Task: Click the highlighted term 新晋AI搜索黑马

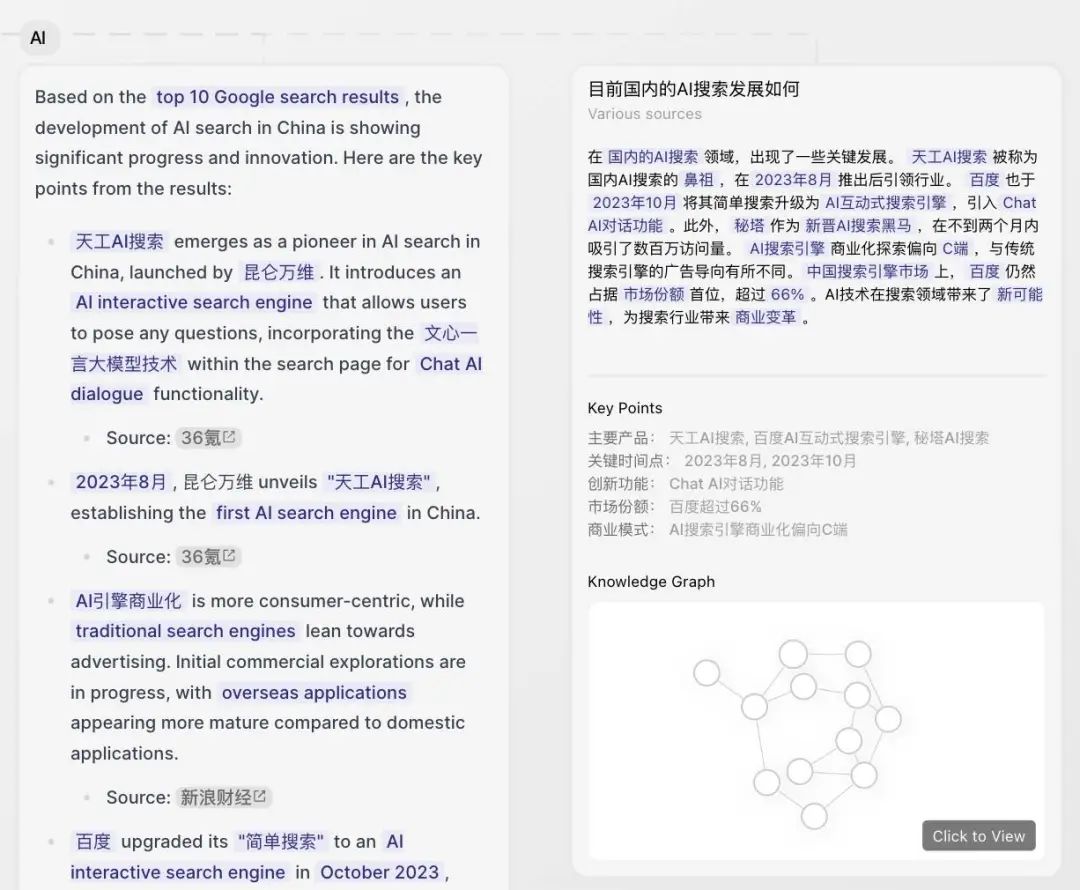Action: click(858, 225)
